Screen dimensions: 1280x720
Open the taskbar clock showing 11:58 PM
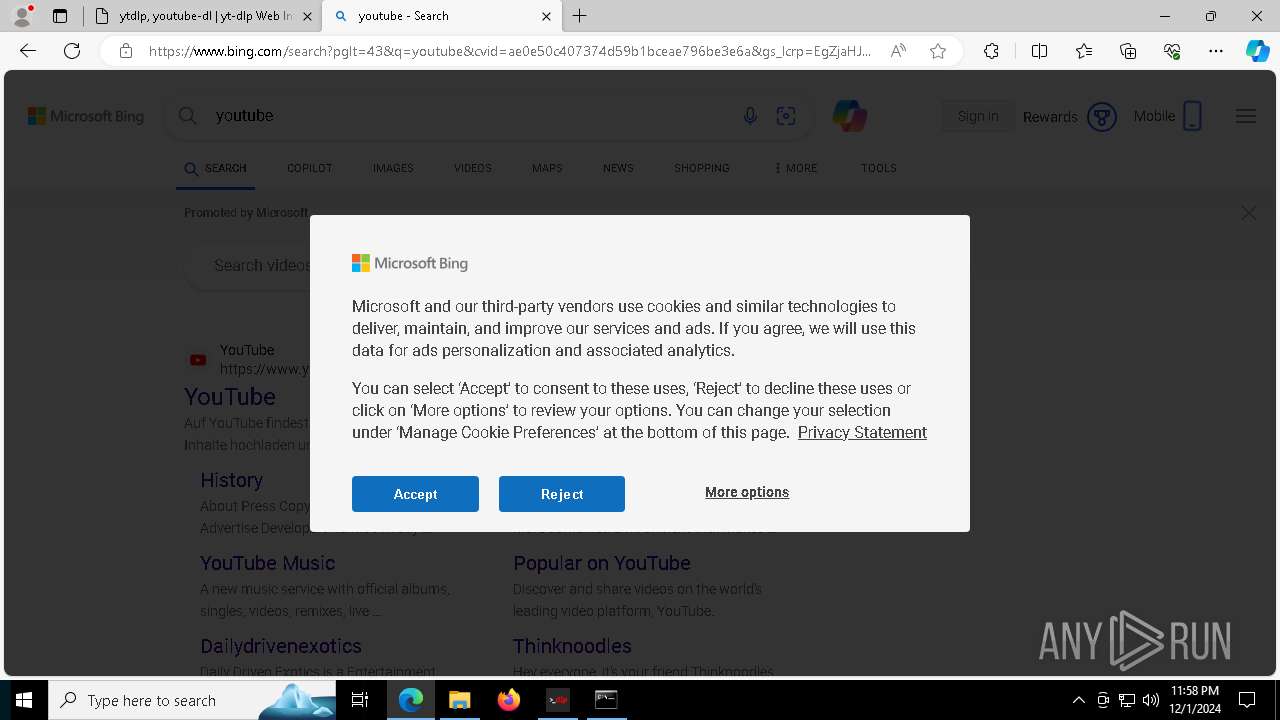1195,700
